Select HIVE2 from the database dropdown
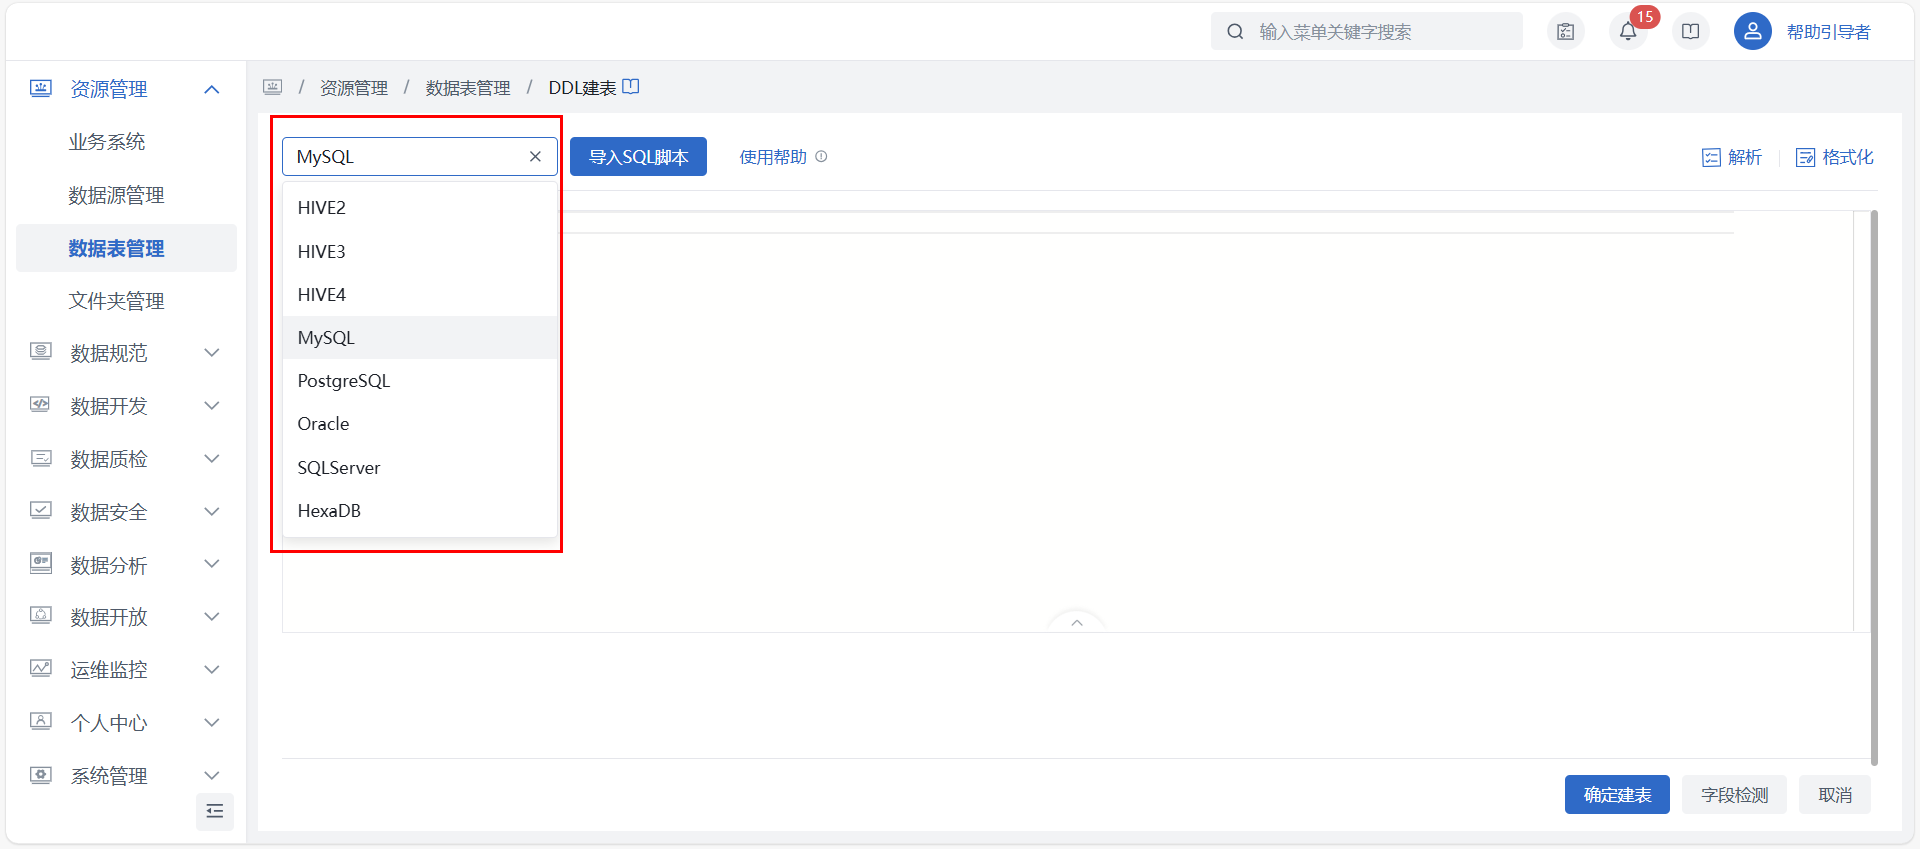1920x849 pixels. coord(420,208)
